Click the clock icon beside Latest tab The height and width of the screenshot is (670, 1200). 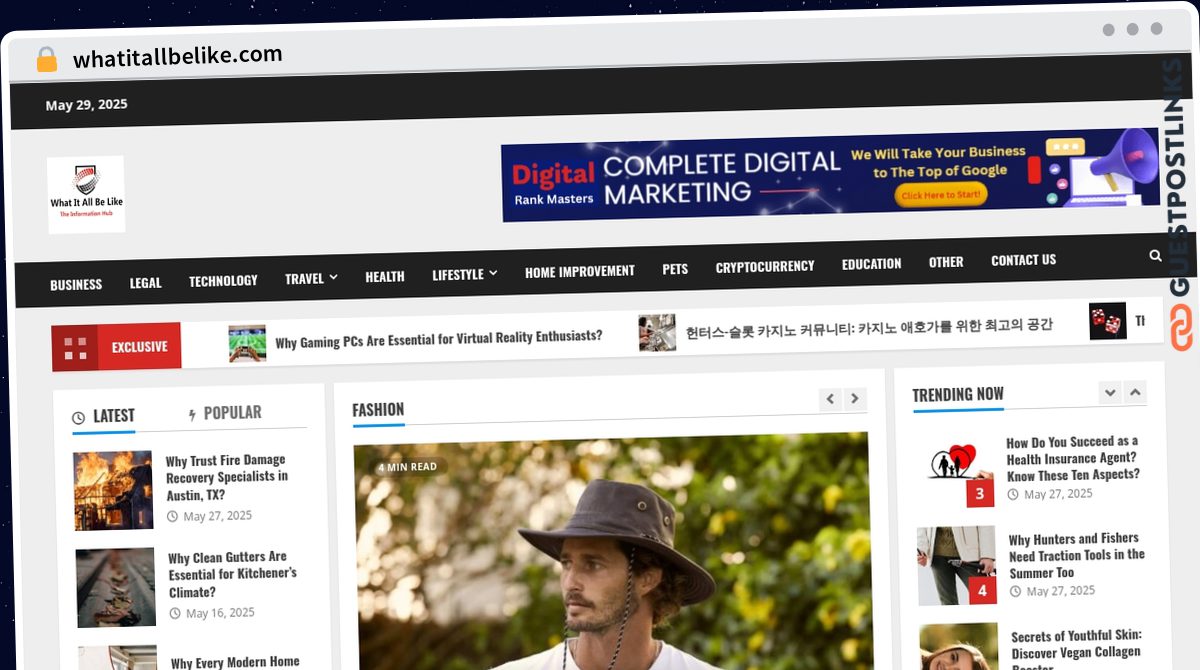point(79,418)
